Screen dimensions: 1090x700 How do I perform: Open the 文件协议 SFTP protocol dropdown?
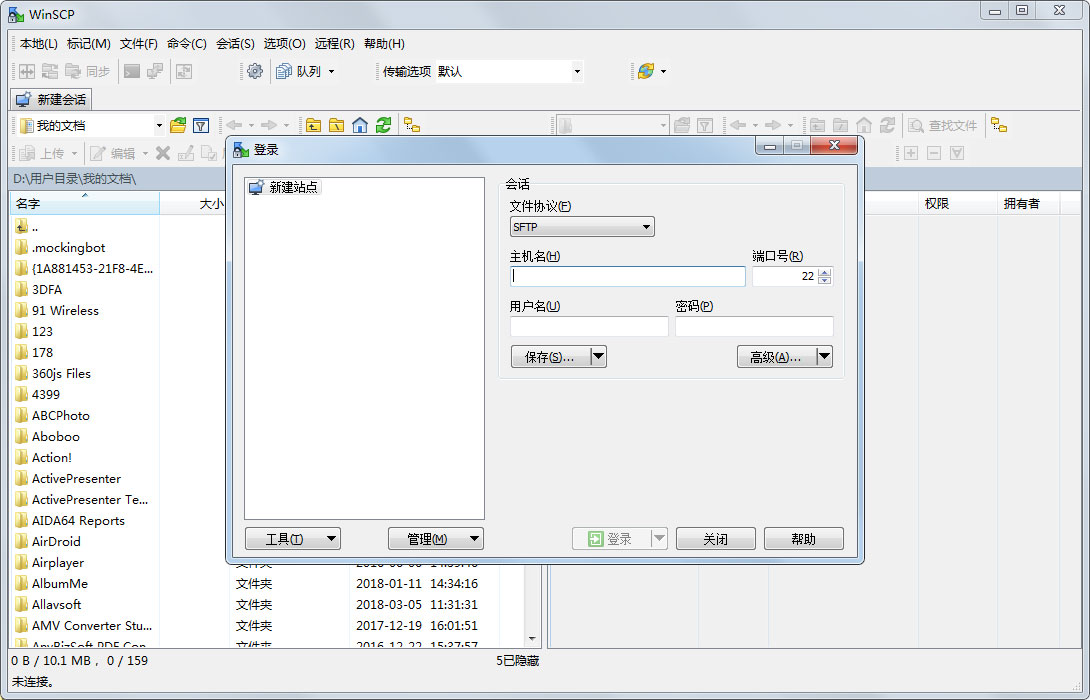pos(582,227)
